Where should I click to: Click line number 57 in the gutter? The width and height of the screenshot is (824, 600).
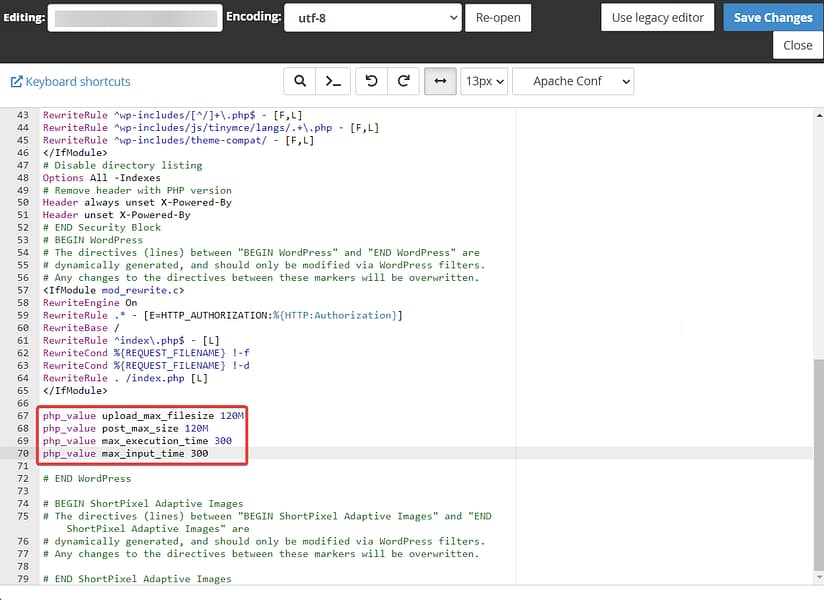(x=23, y=290)
